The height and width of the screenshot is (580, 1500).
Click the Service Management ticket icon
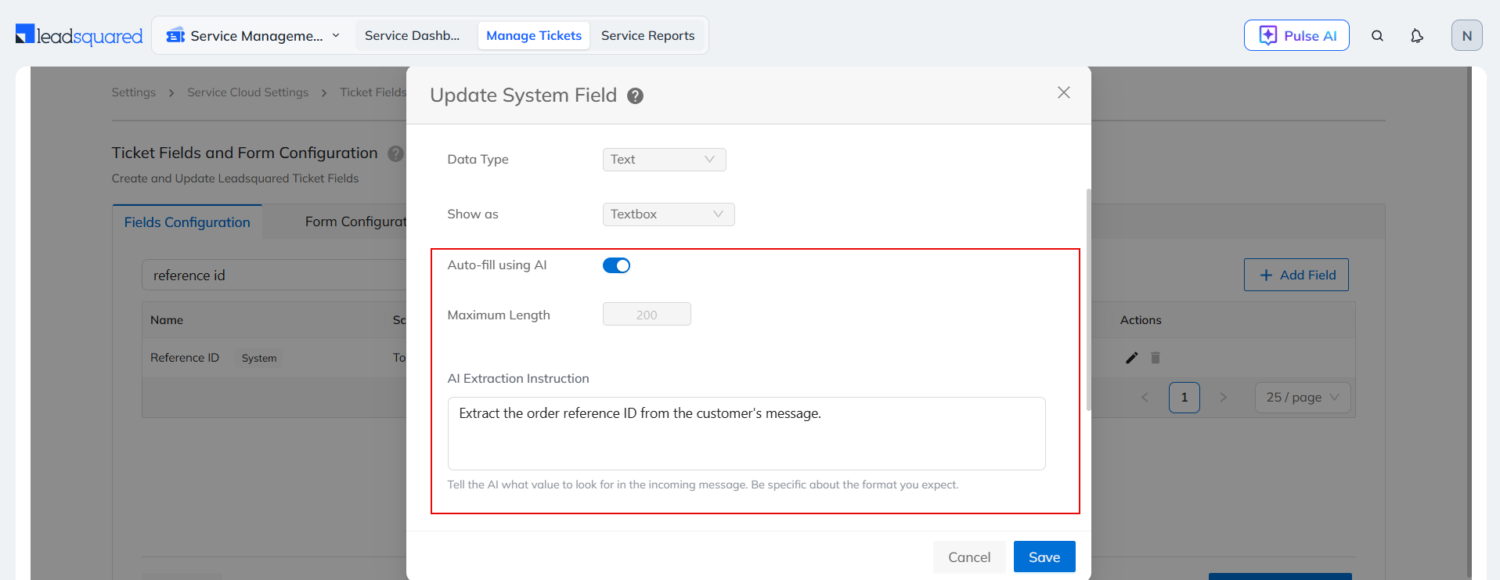click(x=175, y=35)
